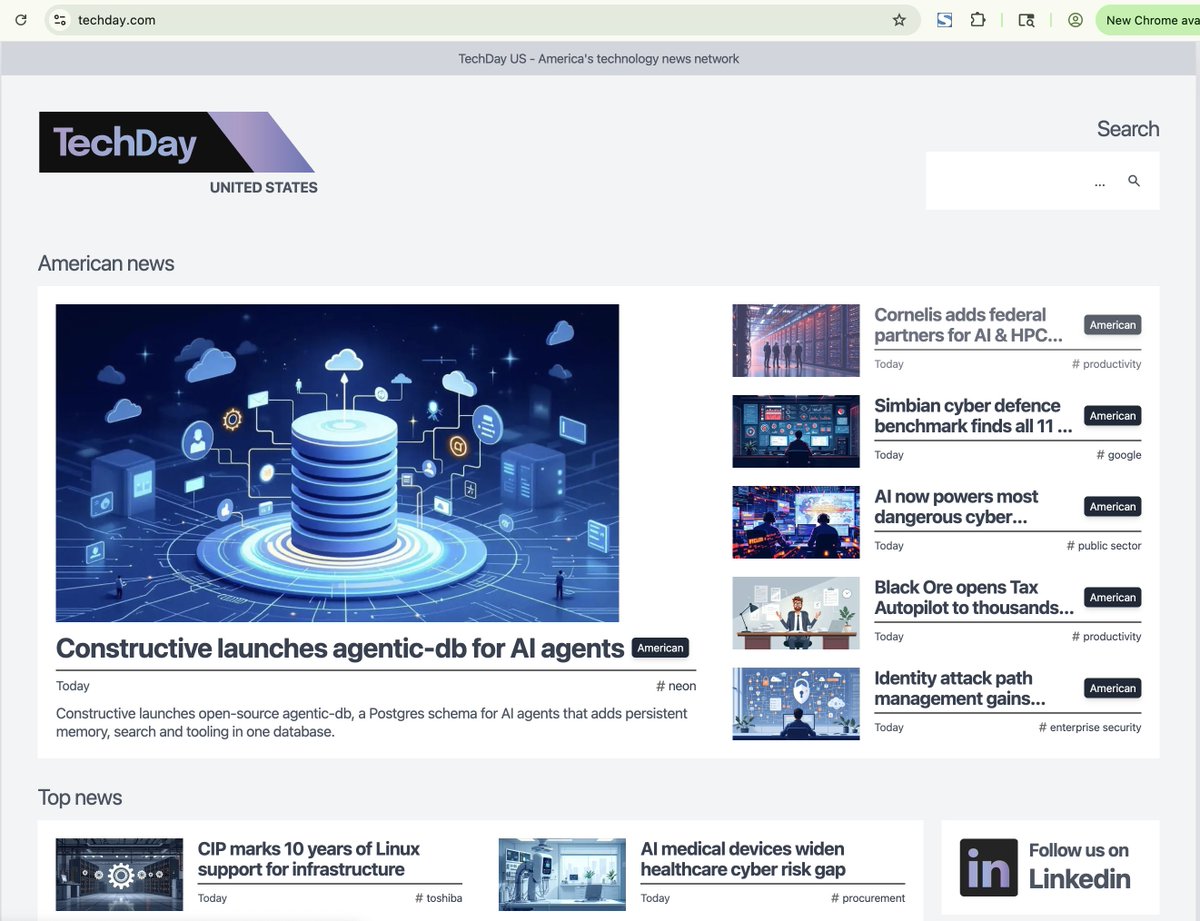The width and height of the screenshot is (1200, 921).
Task: Open the # google tag
Action: click(1118, 455)
